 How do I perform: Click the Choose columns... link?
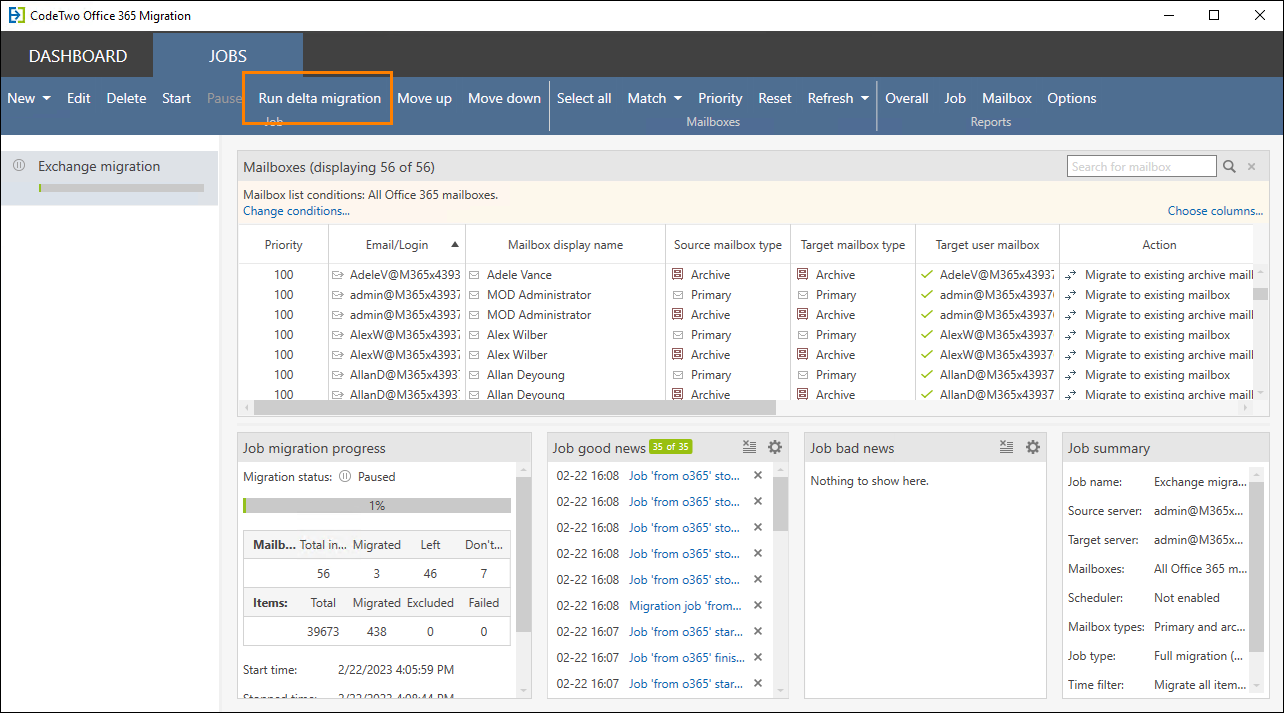(x=1215, y=211)
